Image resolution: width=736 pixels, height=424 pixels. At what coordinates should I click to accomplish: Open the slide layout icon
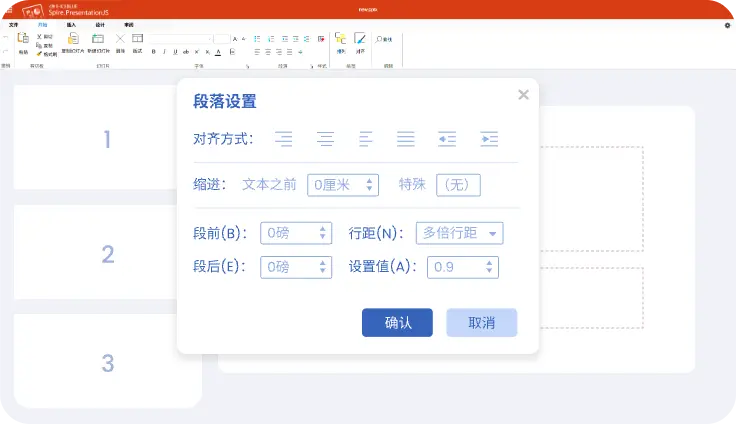137,38
